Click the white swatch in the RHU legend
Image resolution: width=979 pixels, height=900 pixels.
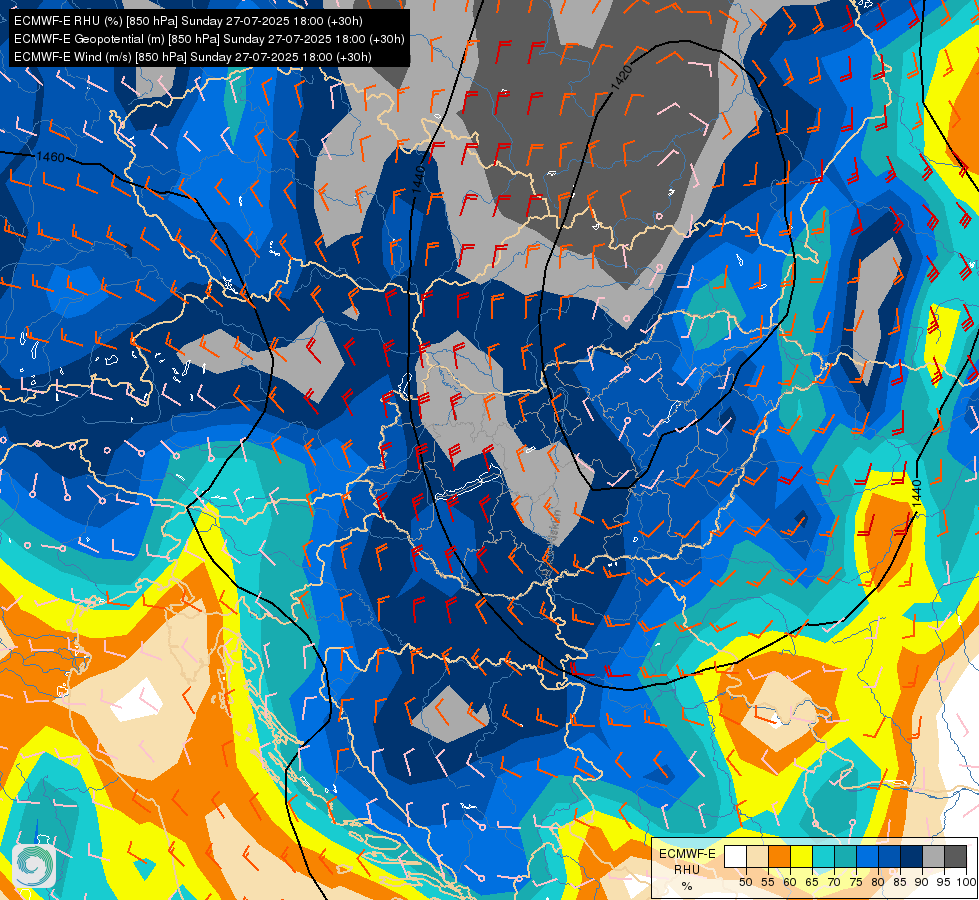[735, 856]
